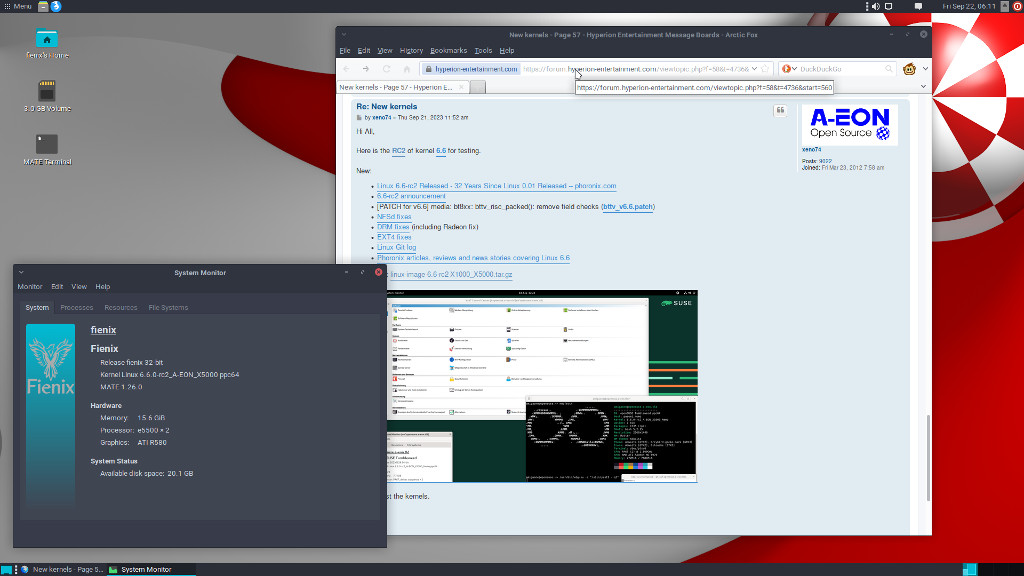1024x576 pixels.
Task: Click the DuckDuckGo search field
Action: [841, 69]
